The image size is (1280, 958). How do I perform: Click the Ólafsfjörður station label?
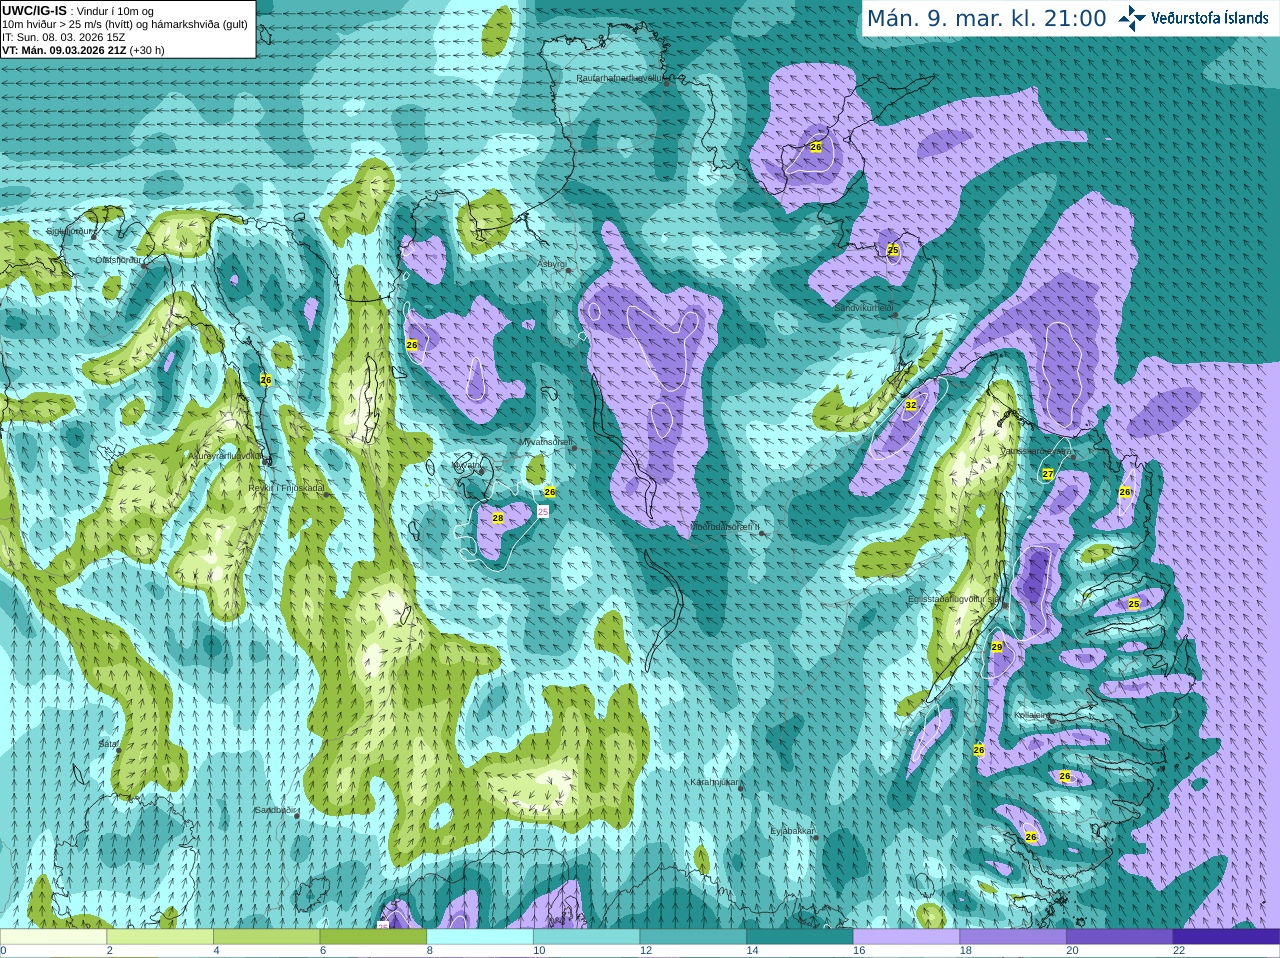point(117,260)
